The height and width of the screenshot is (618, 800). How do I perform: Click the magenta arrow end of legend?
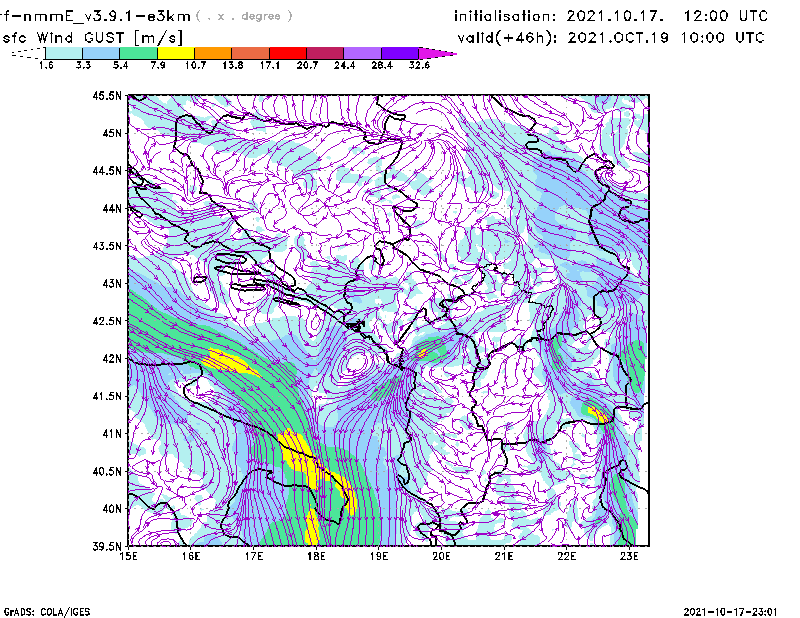pos(437,53)
